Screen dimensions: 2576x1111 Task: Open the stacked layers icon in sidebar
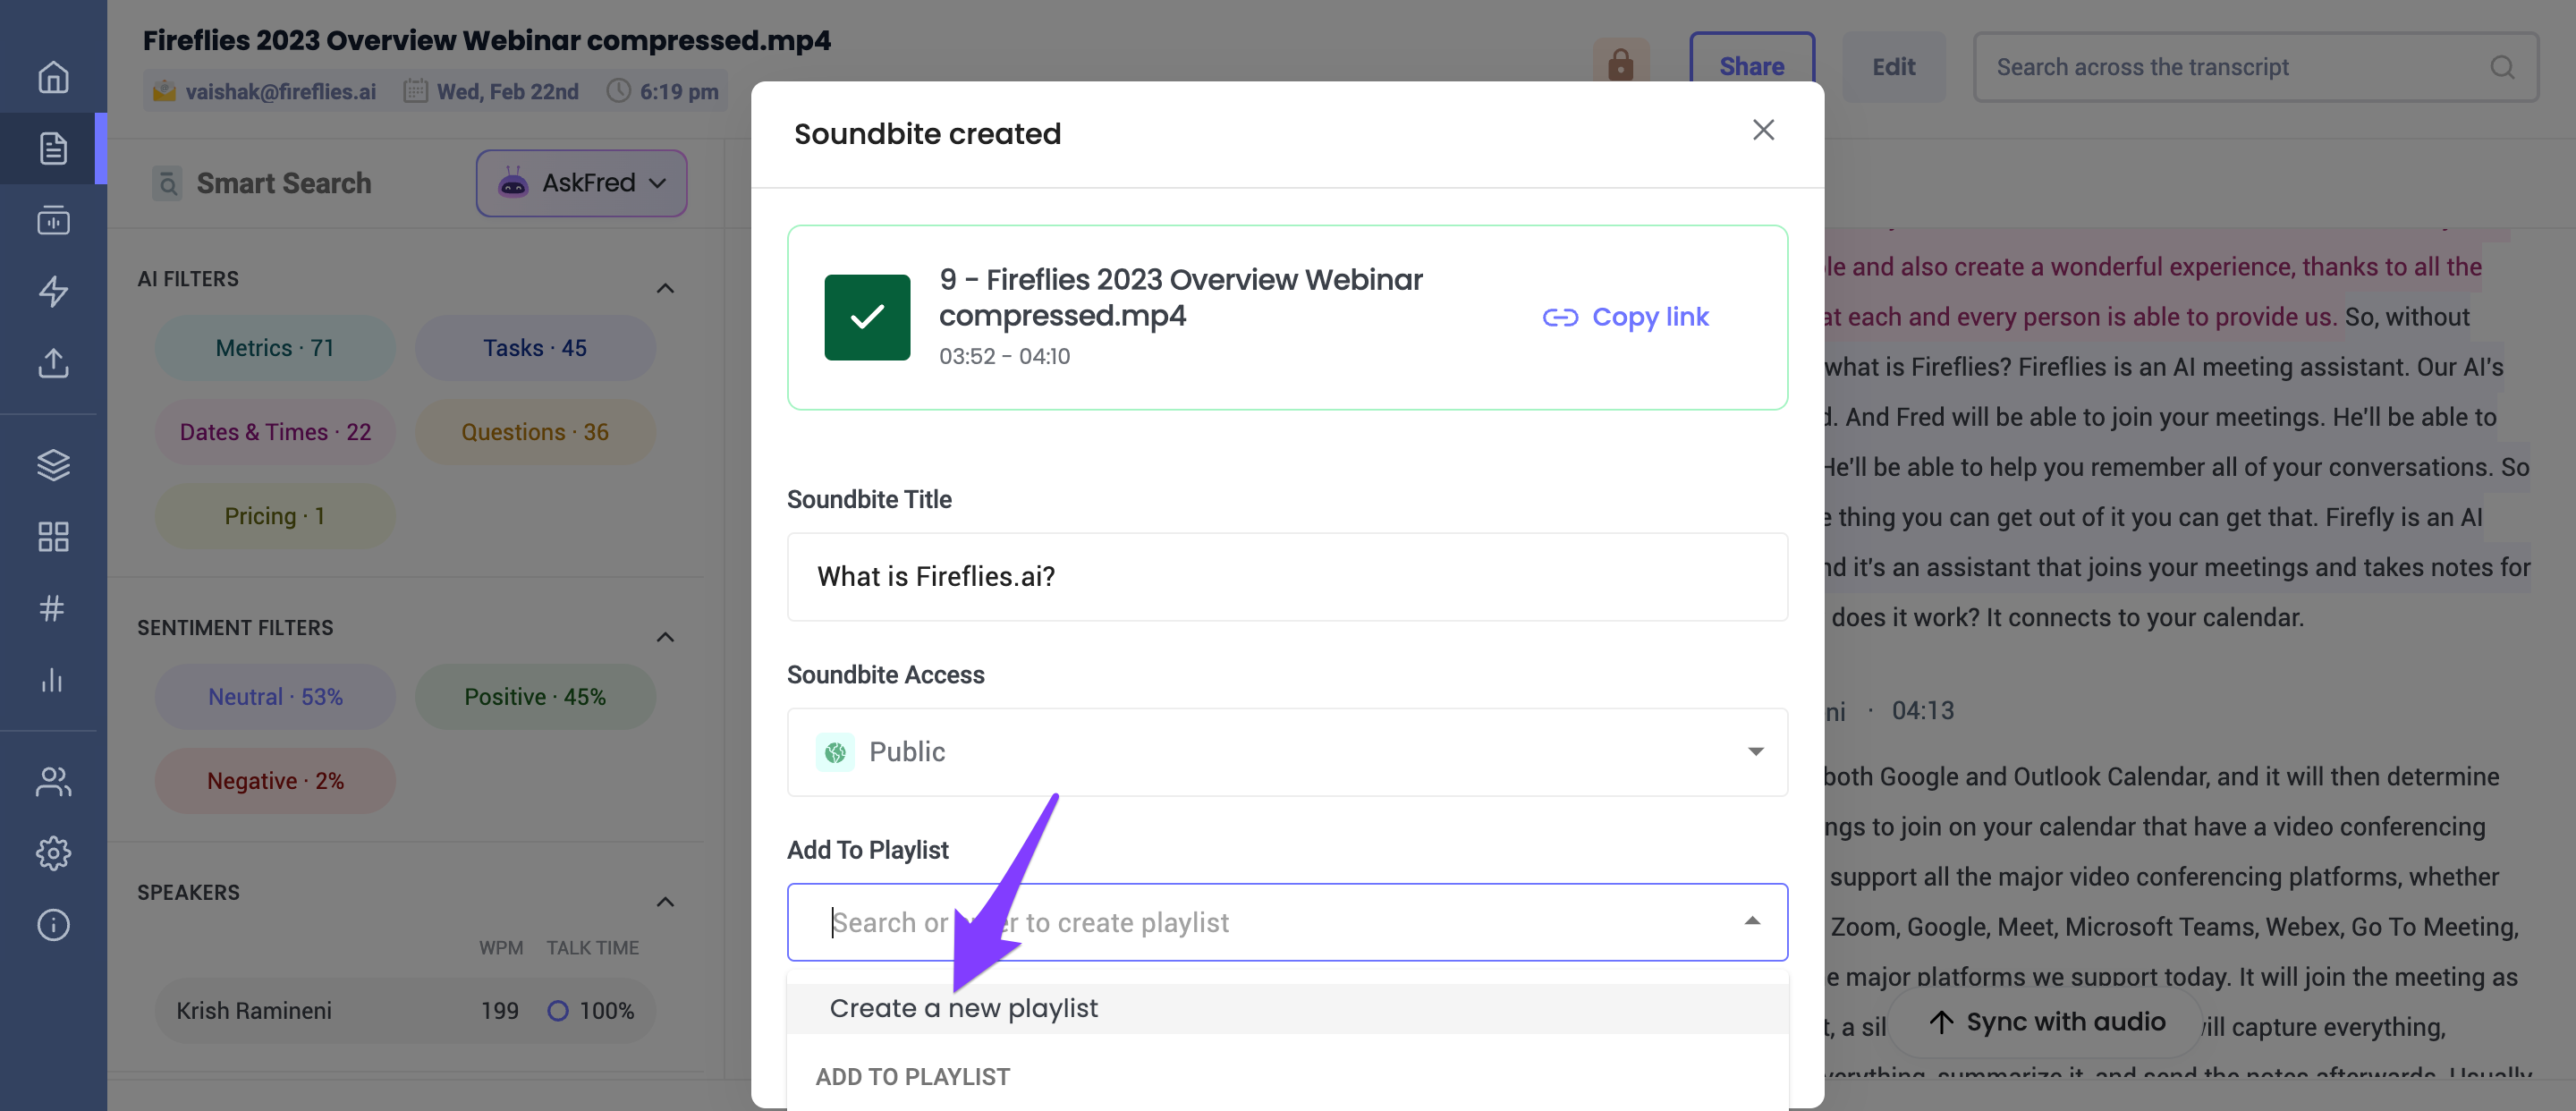point(53,465)
